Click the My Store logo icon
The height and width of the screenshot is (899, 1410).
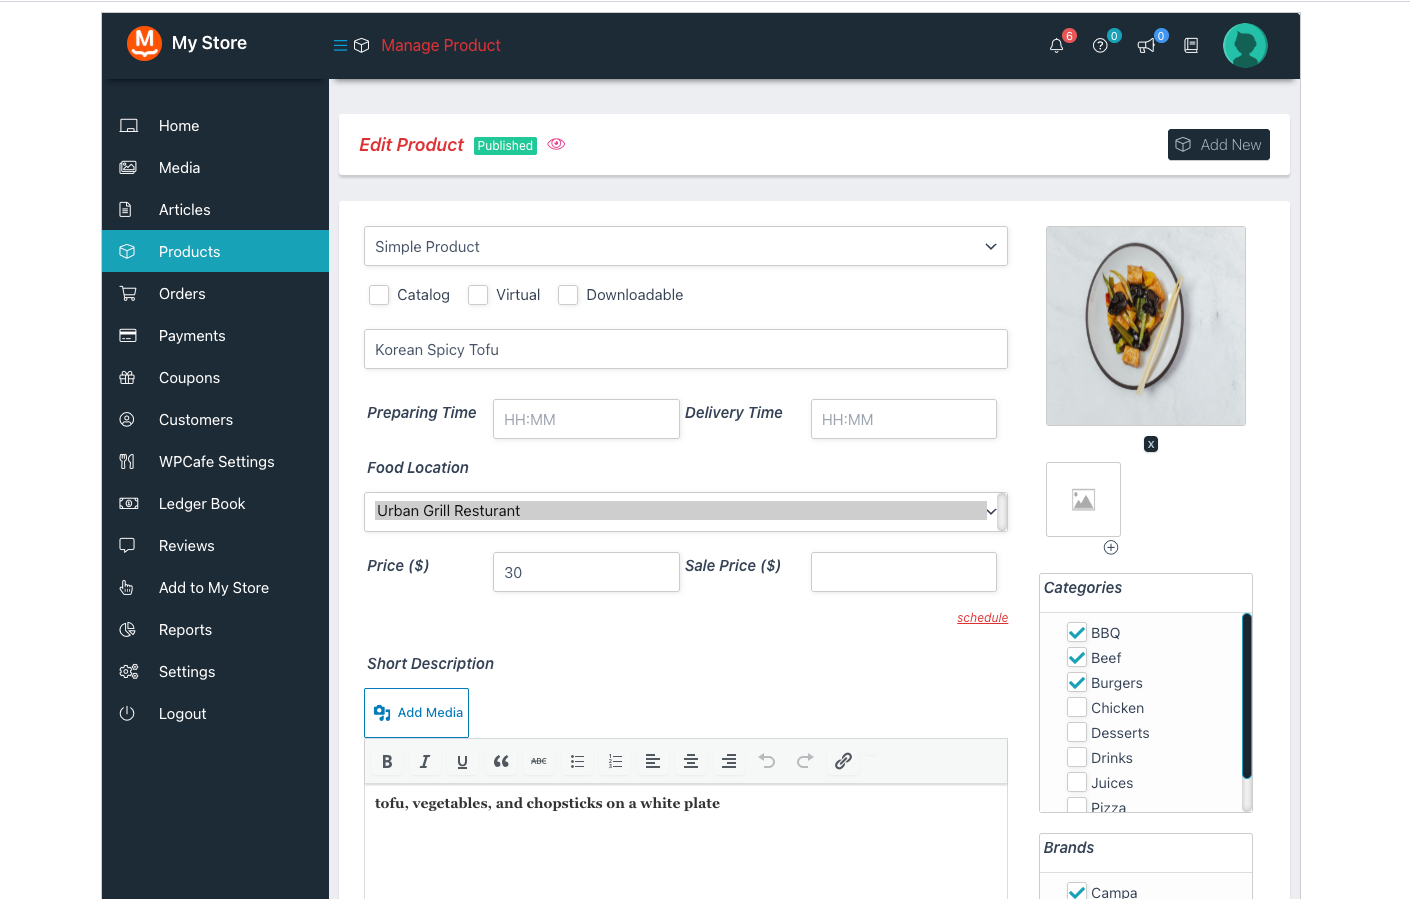[144, 43]
